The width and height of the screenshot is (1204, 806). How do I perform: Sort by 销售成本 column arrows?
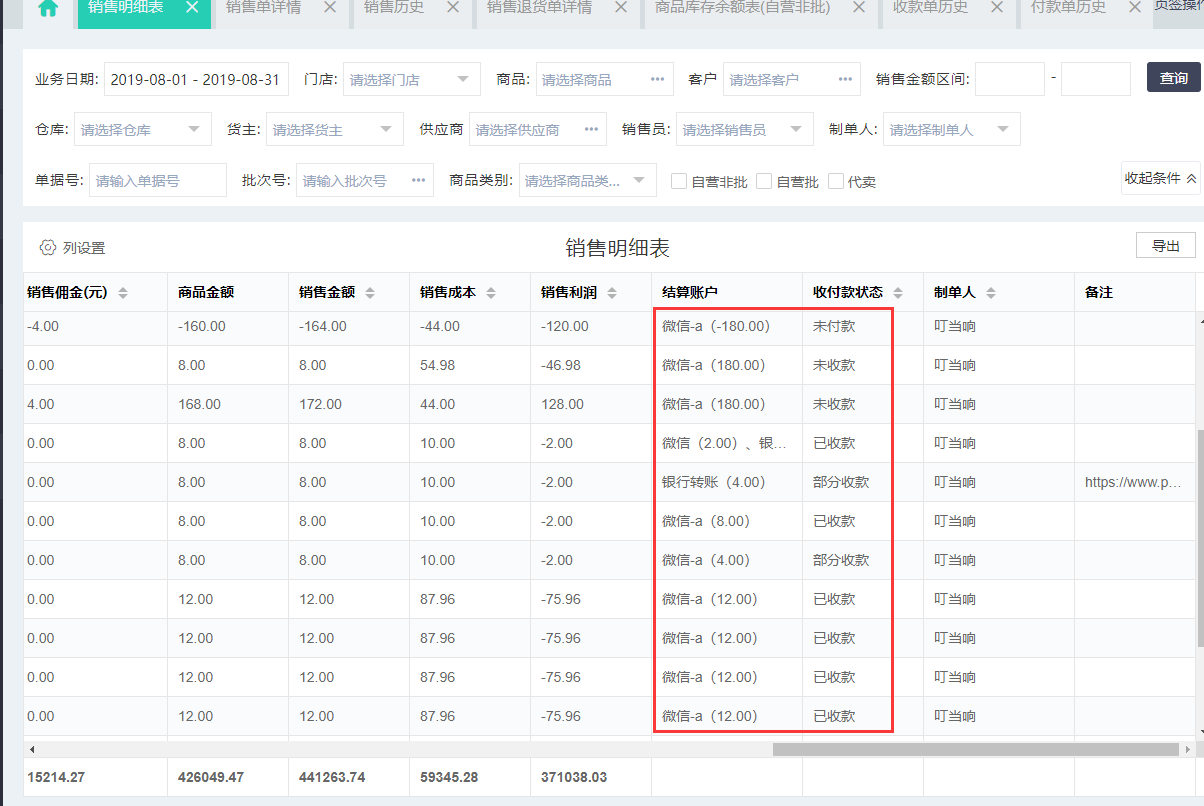coord(491,293)
